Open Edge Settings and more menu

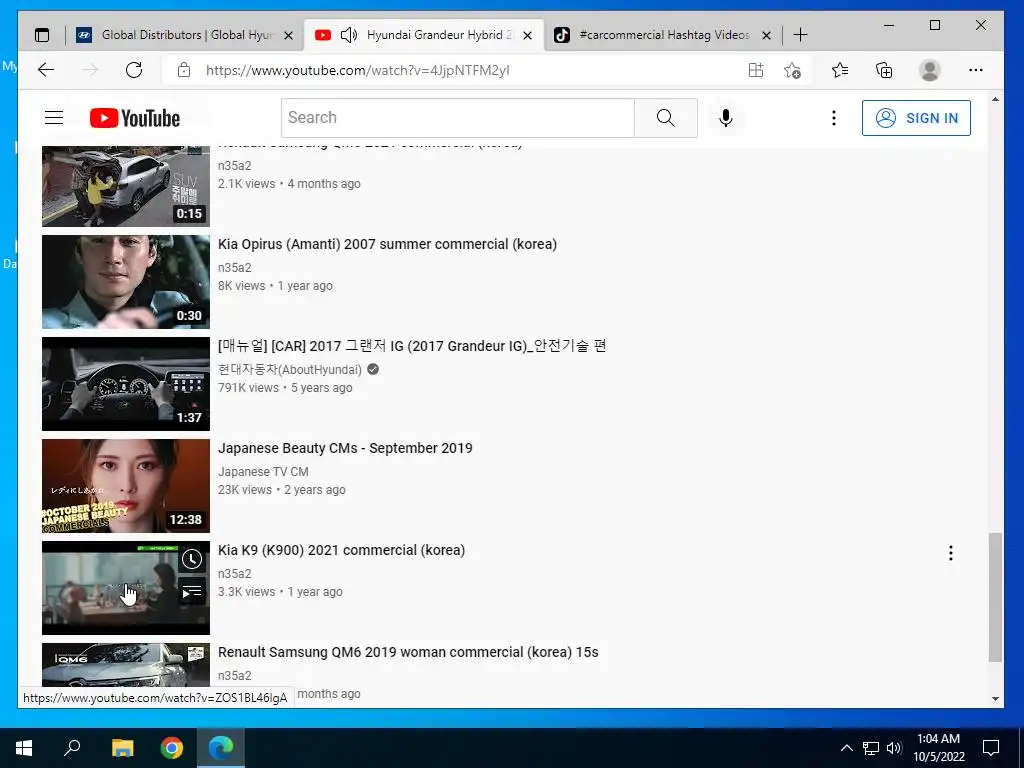pyautogui.click(x=976, y=70)
